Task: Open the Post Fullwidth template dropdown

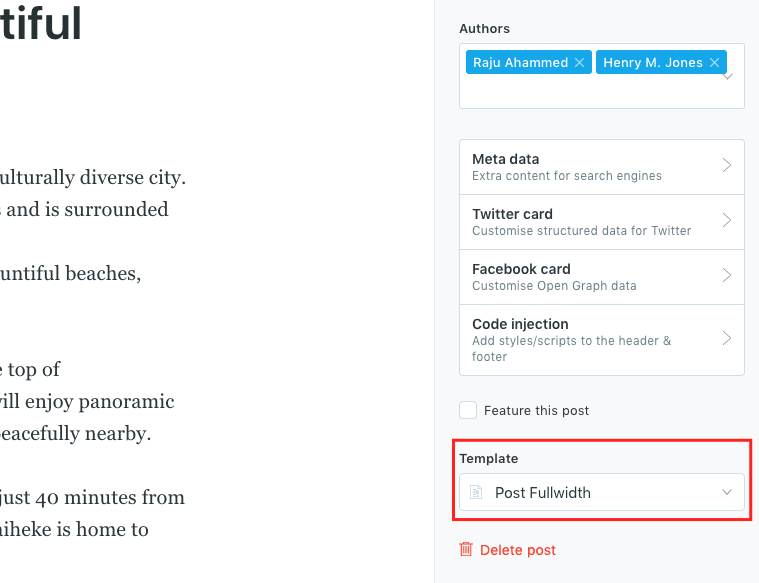Action: point(600,493)
